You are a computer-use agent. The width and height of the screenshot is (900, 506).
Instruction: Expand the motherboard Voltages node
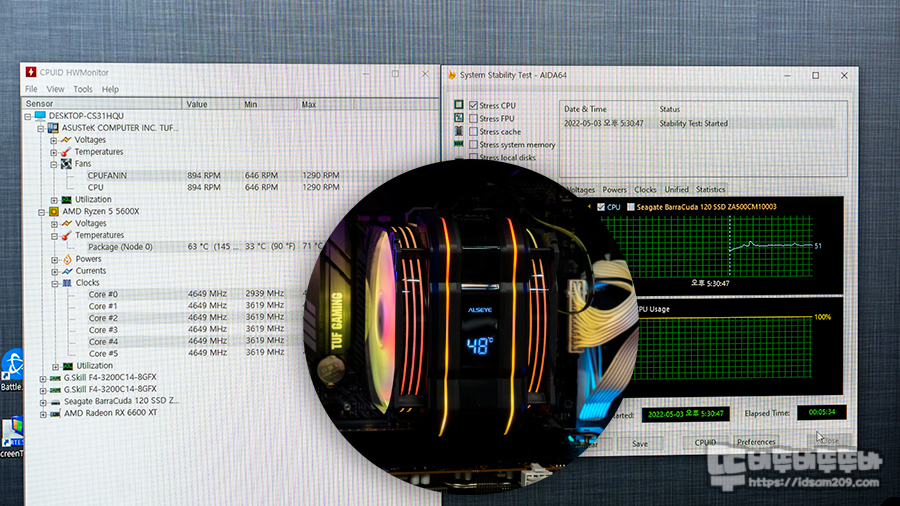(53, 140)
